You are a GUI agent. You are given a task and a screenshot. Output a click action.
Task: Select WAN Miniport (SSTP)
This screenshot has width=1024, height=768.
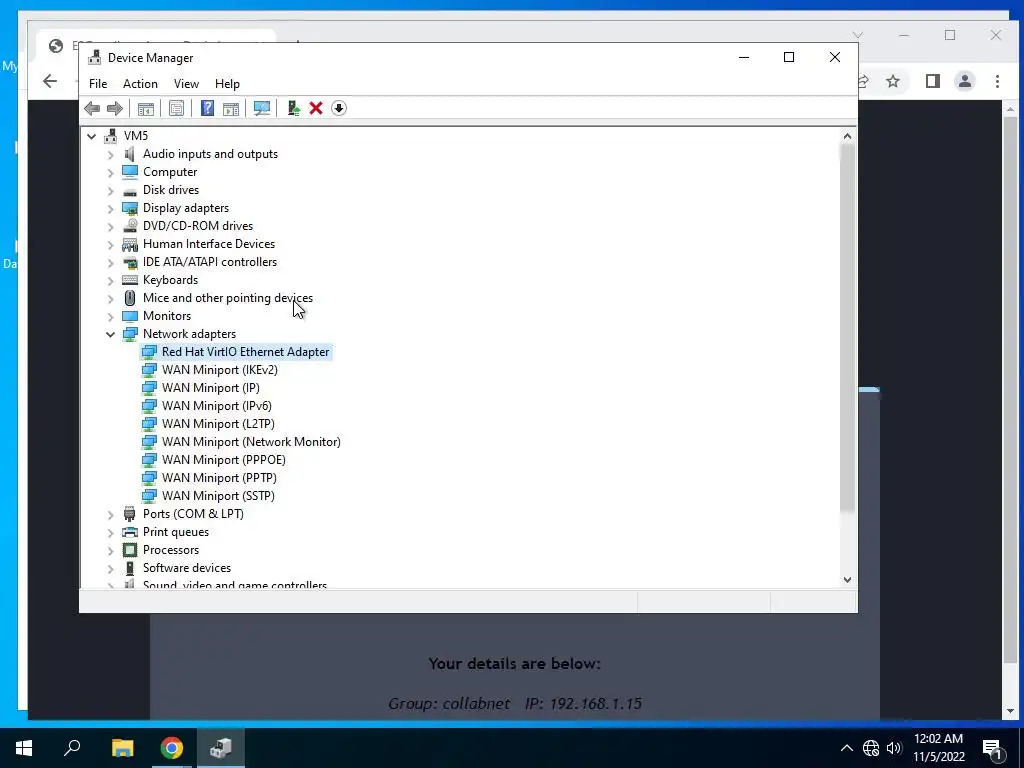(218, 496)
